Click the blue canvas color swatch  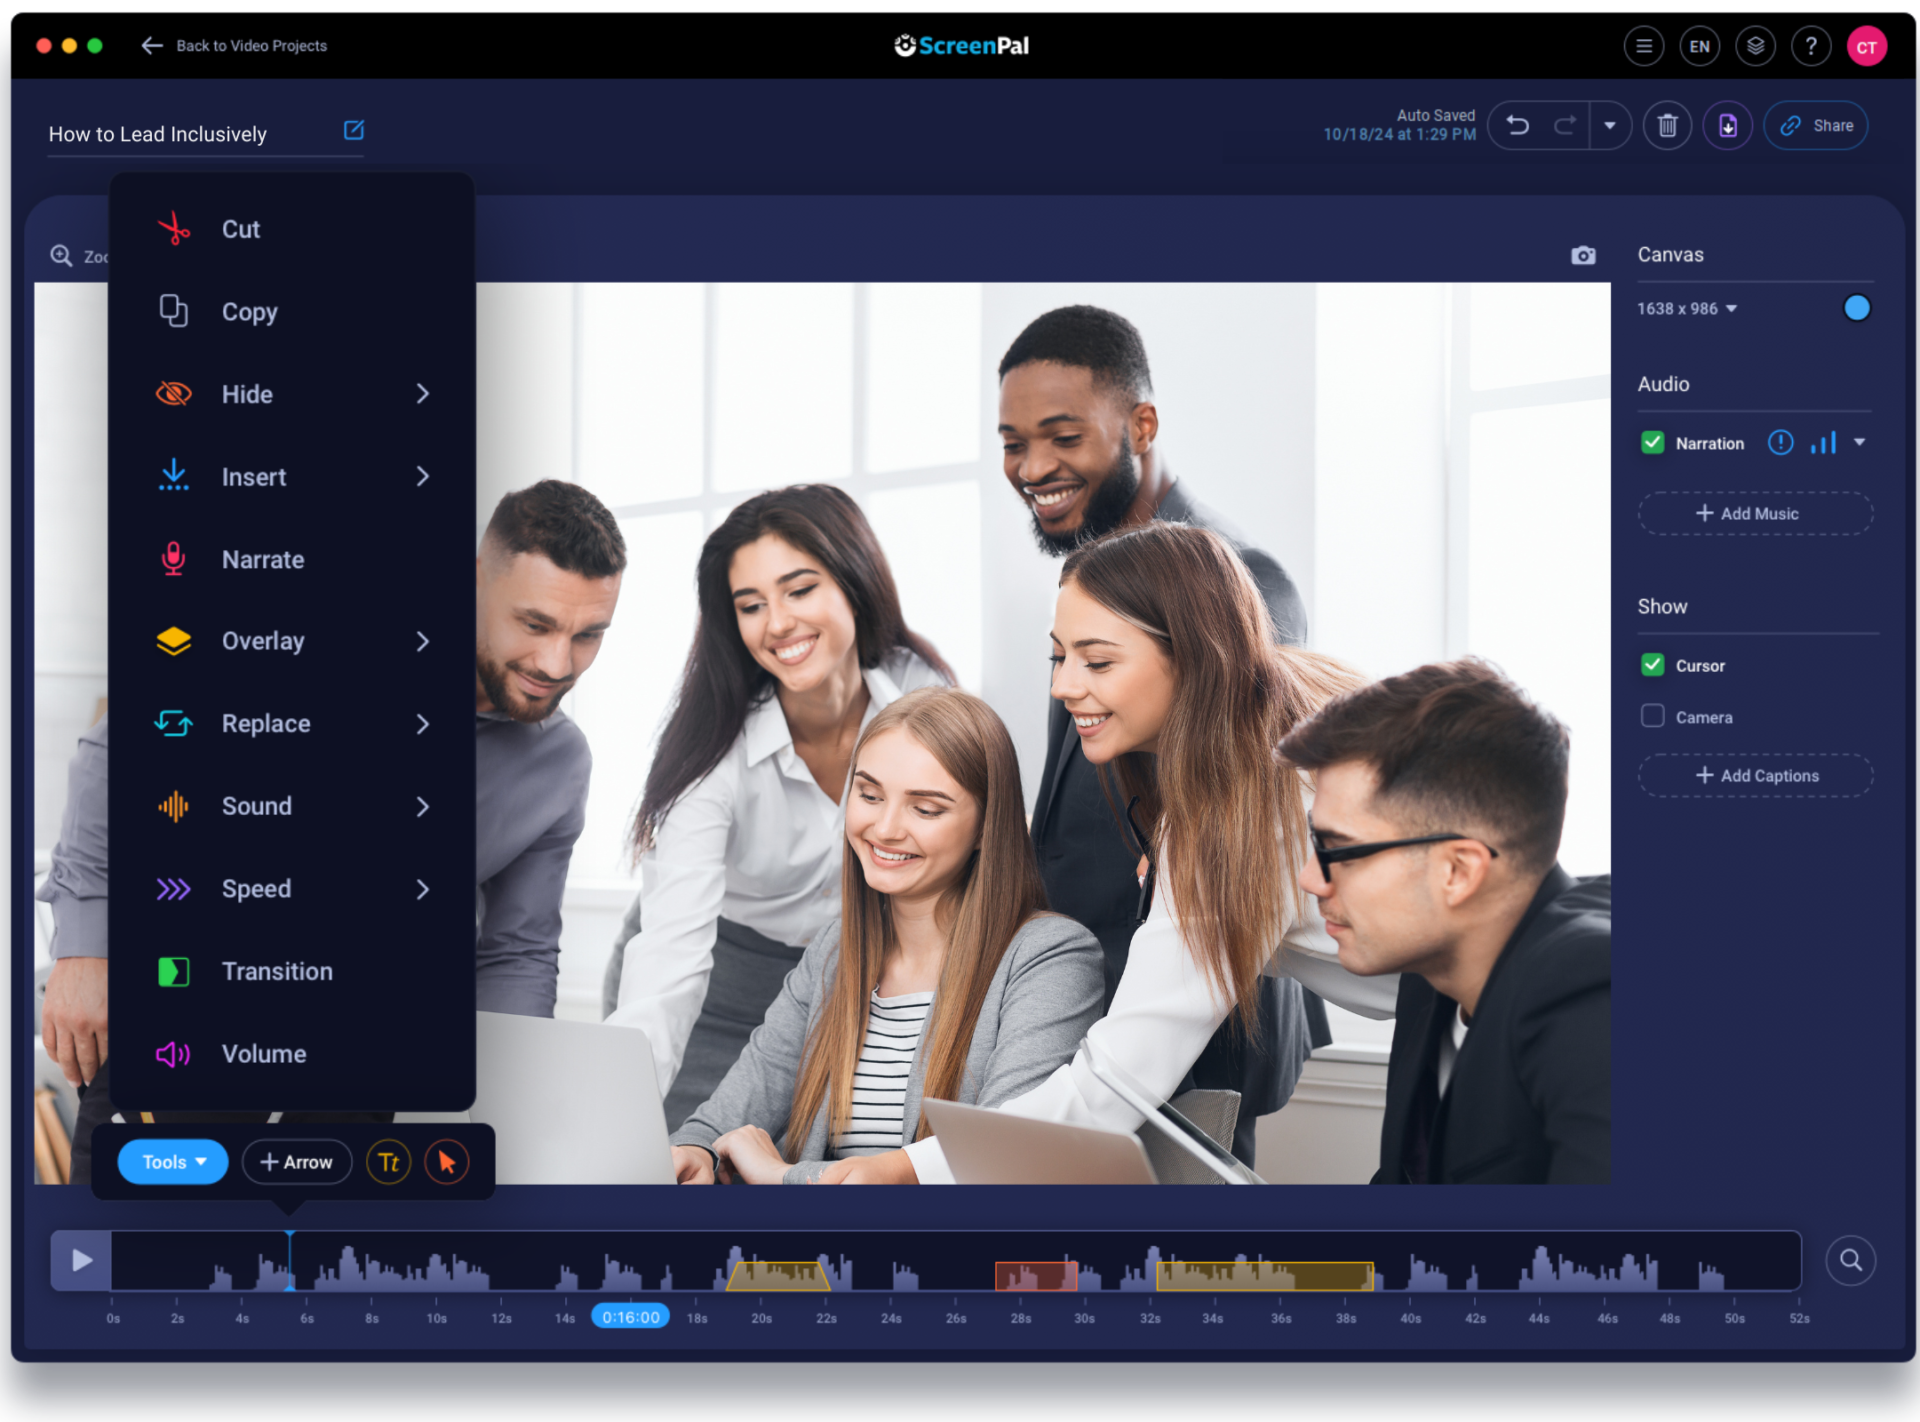point(1856,308)
